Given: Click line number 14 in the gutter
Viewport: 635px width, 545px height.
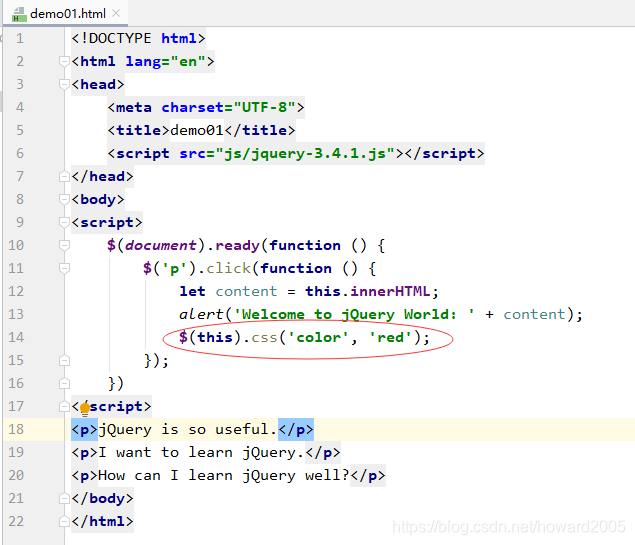Looking at the screenshot, I should coord(16,337).
